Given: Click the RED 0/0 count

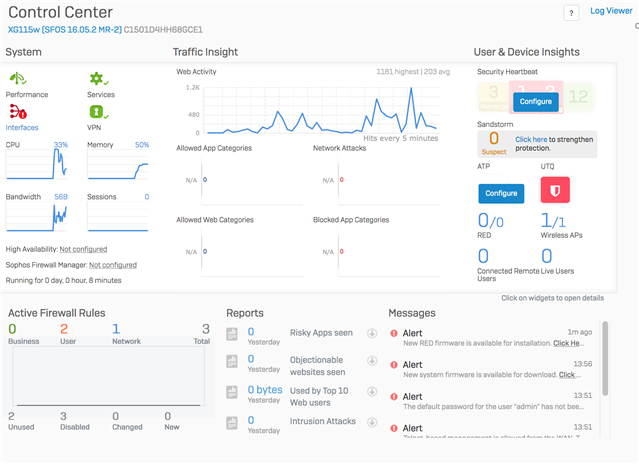Looking at the screenshot, I should [x=491, y=221].
